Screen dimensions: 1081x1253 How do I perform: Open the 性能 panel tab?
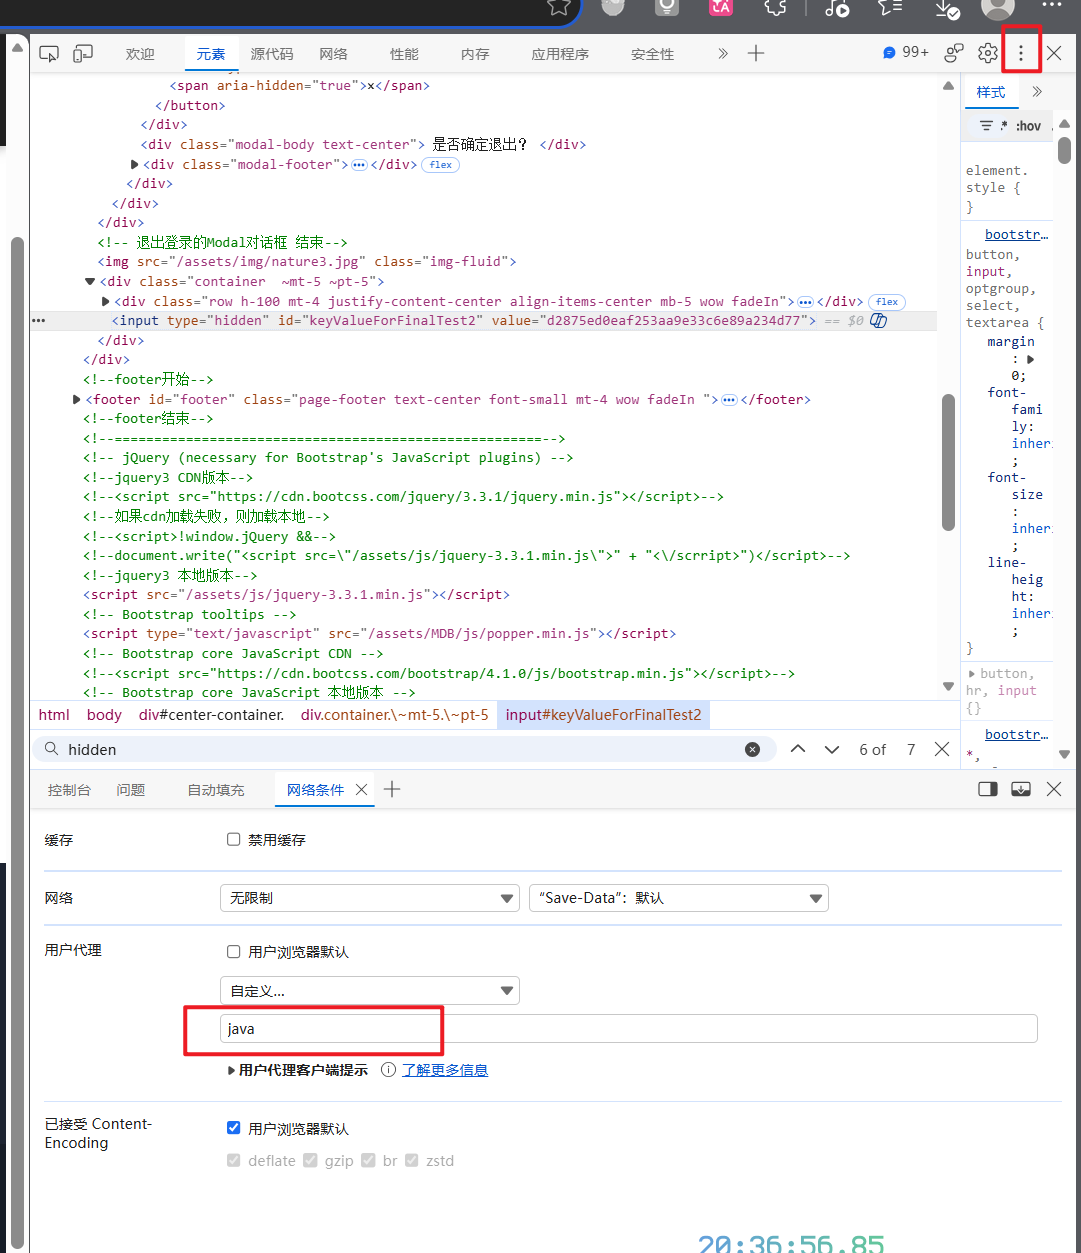coord(404,54)
